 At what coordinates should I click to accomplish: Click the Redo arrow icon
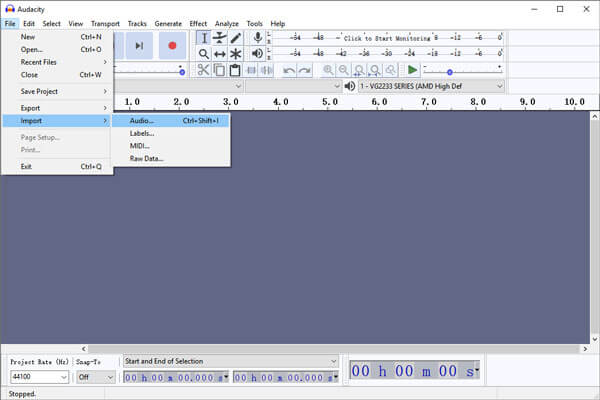[305, 70]
